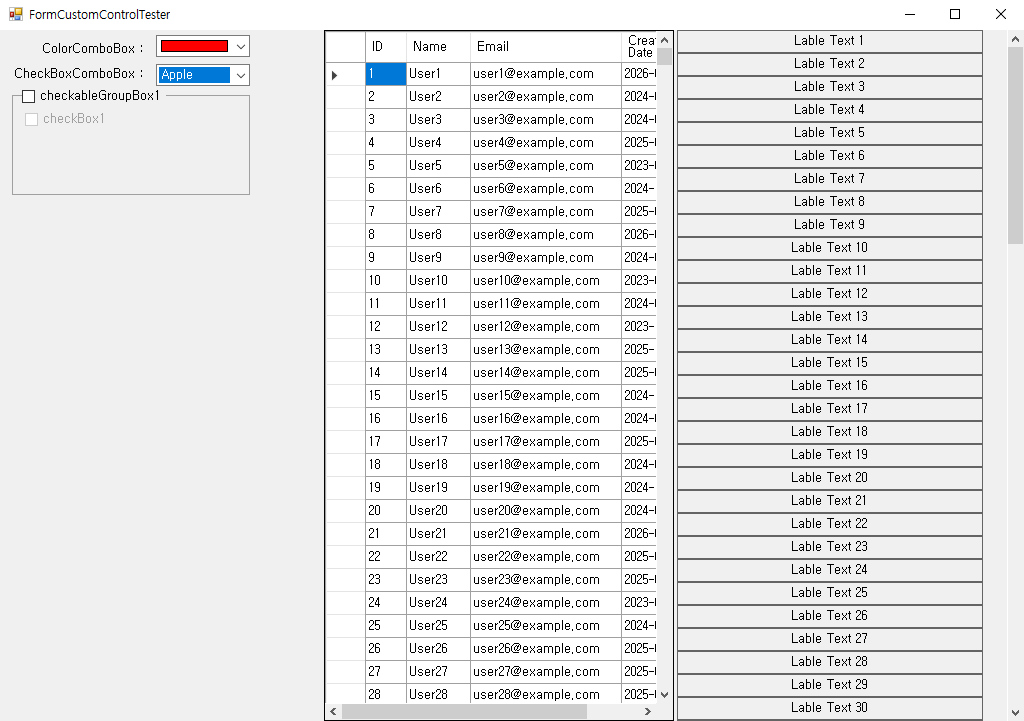This screenshot has height=721, width=1024.
Task: Select the Name cell User5
Action: pos(438,166)
